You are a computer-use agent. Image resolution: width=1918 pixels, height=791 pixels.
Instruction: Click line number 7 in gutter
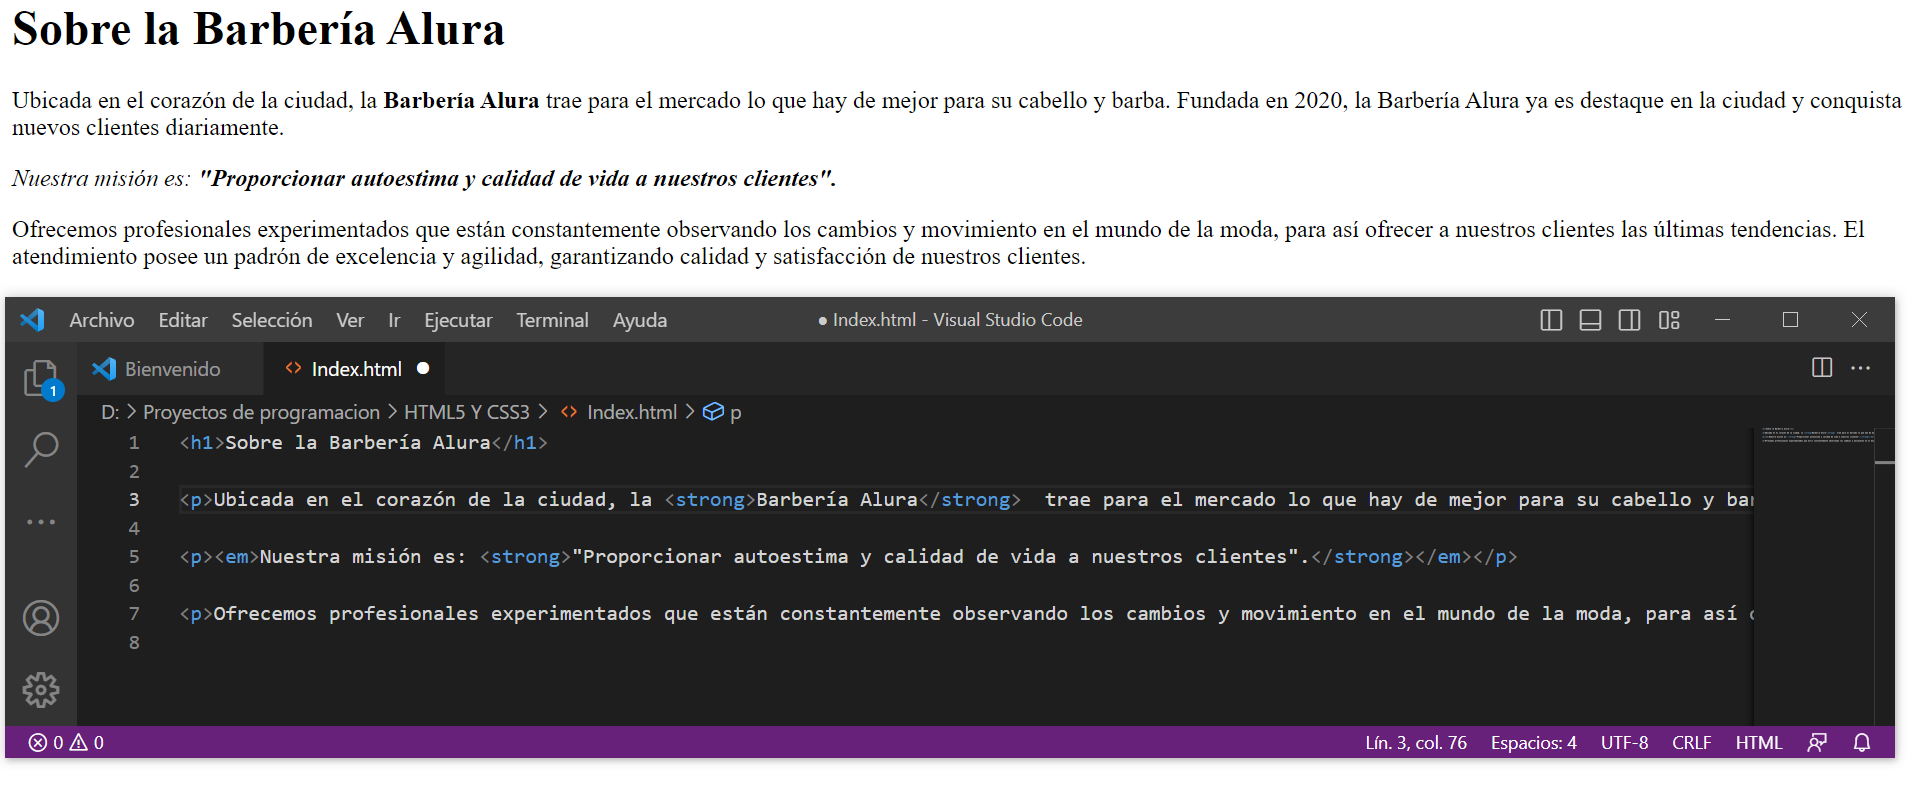click(x=134, y=613)
